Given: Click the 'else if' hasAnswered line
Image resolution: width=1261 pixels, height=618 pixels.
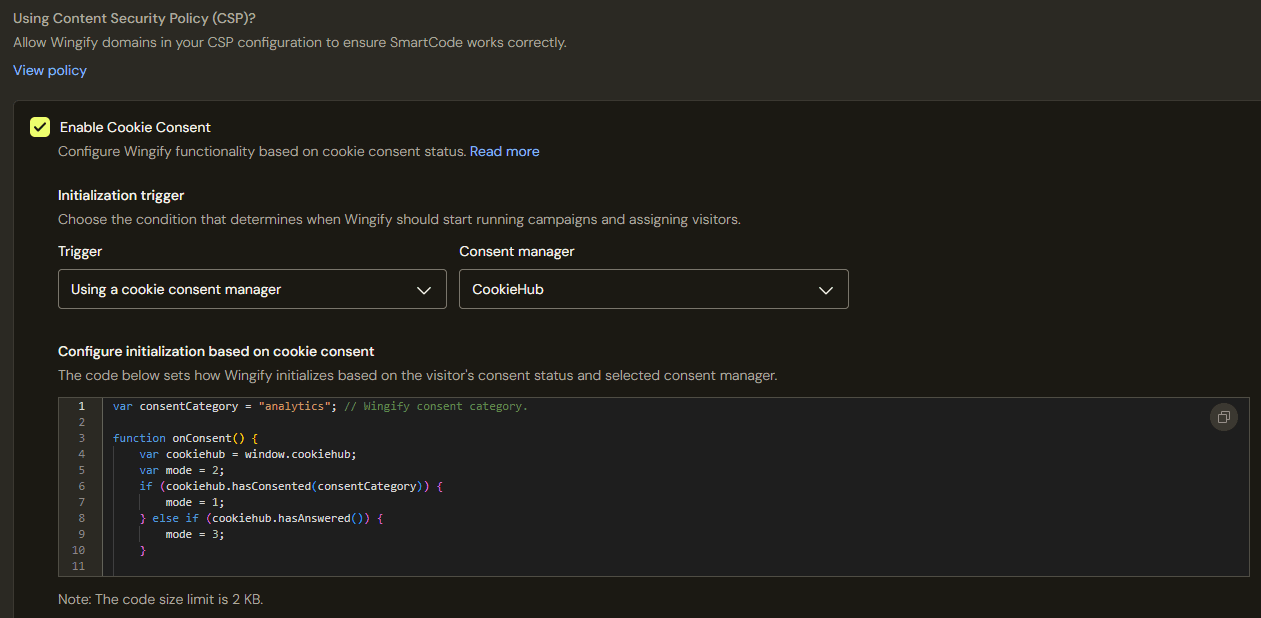Looking at the screenshot, I should [x=262, y=518].
